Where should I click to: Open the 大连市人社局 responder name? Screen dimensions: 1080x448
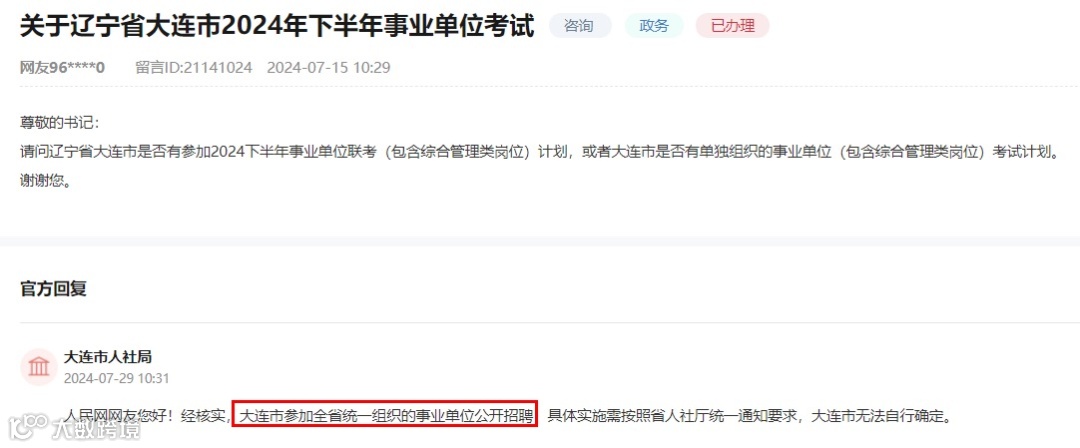pos(107,357)
